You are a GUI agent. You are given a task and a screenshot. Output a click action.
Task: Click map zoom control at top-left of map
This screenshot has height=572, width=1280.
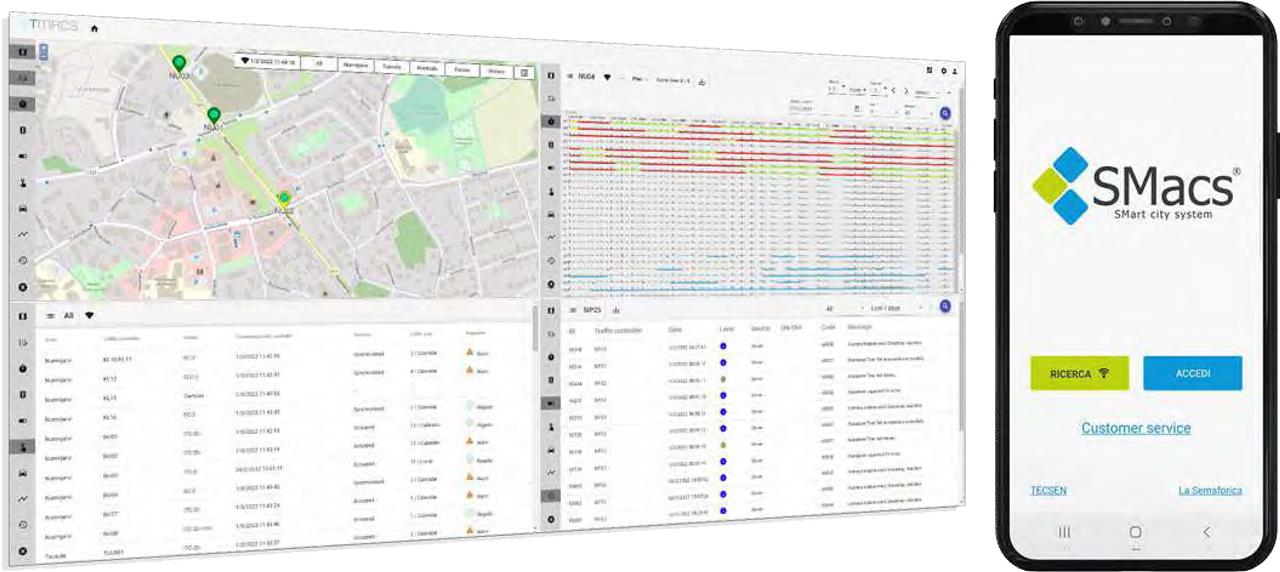click(x=42, y=52)
